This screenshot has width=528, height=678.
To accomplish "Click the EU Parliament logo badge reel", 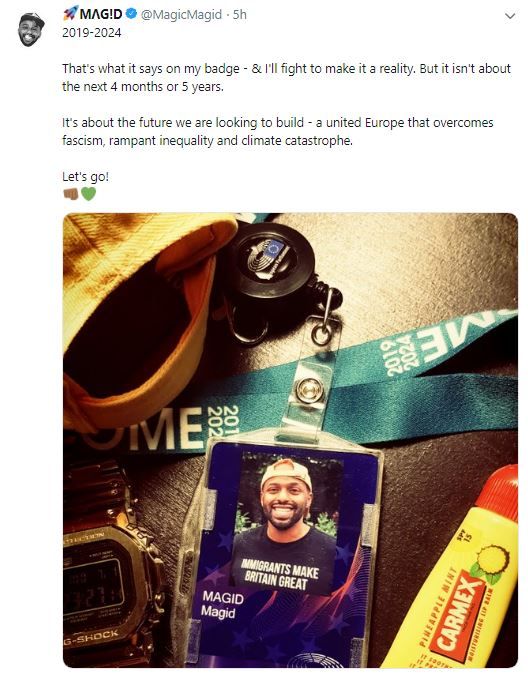I will coord(270,258).
